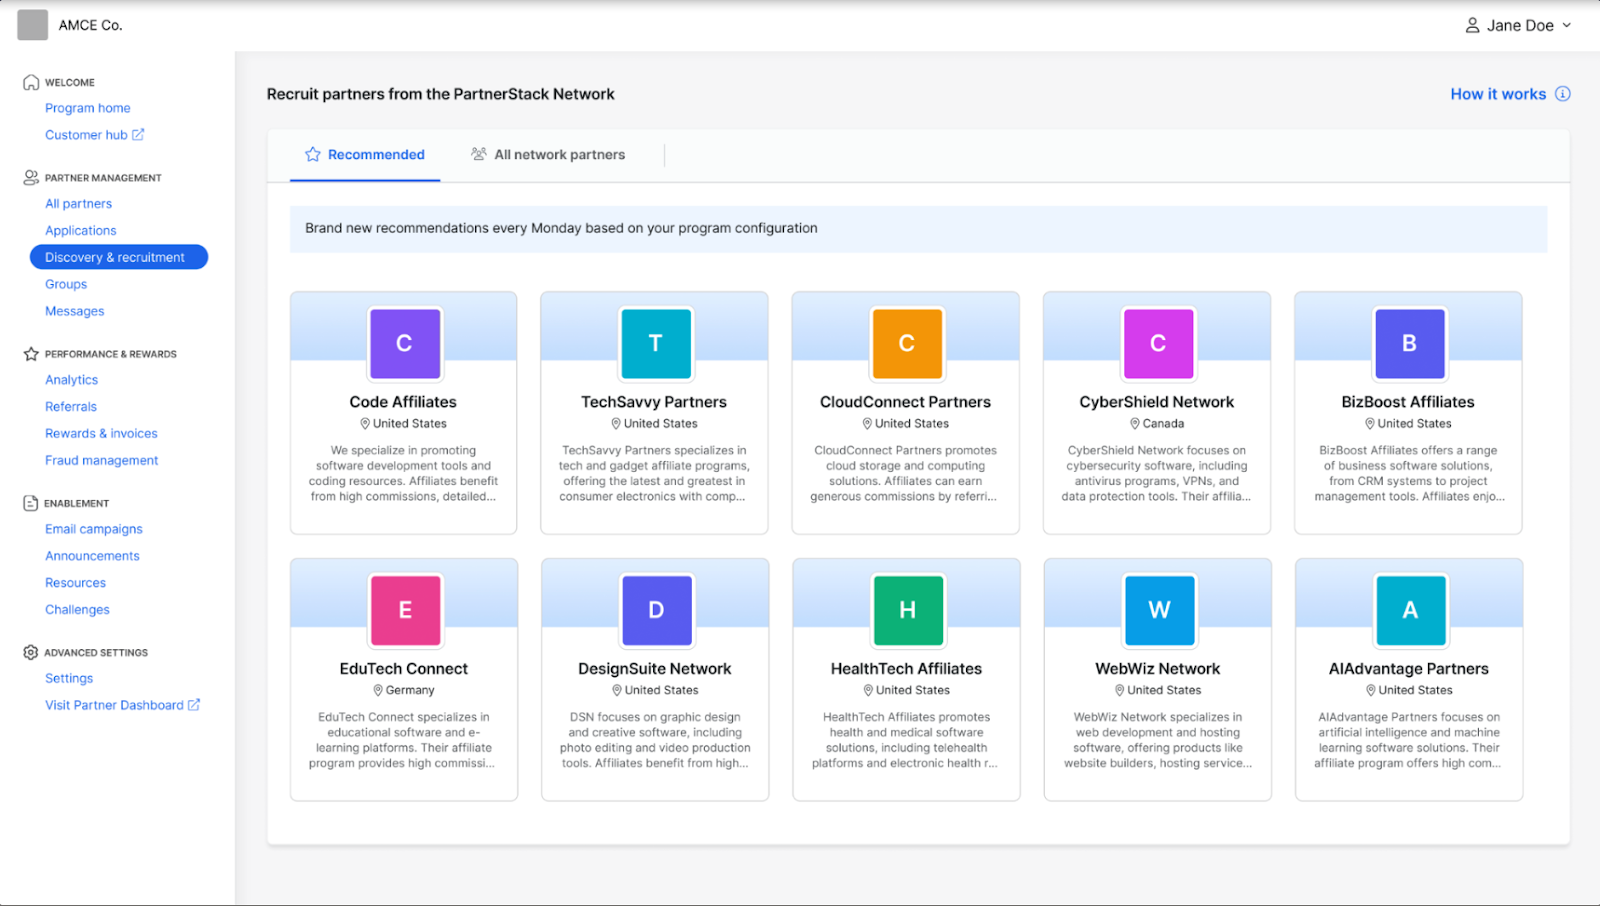Click the Visit Partner Dashboard external link icon
The height and width of the screenshot is (906, 1600).
pos(192,704)
